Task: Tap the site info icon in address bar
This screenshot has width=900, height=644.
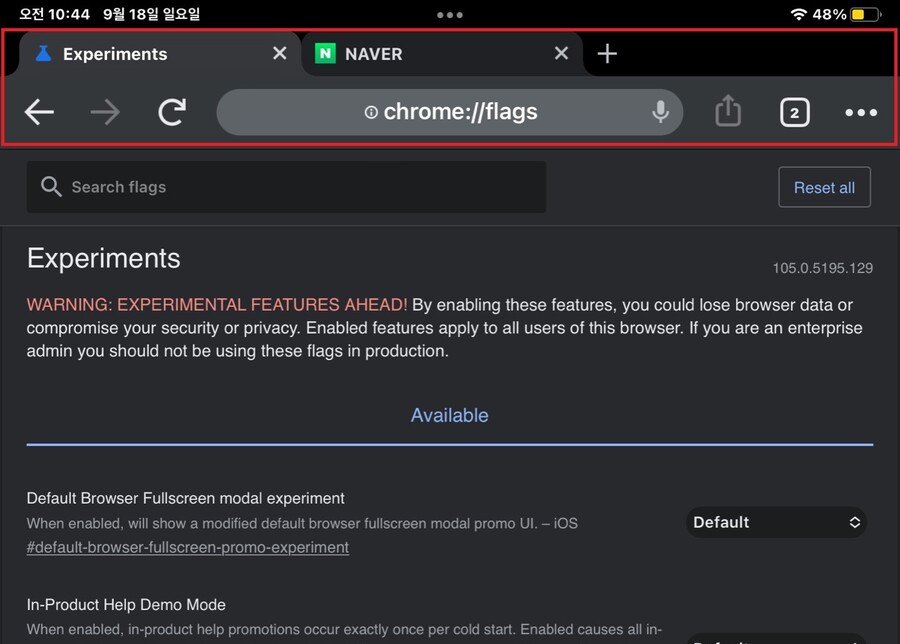Action: click(x=371, y=113)
